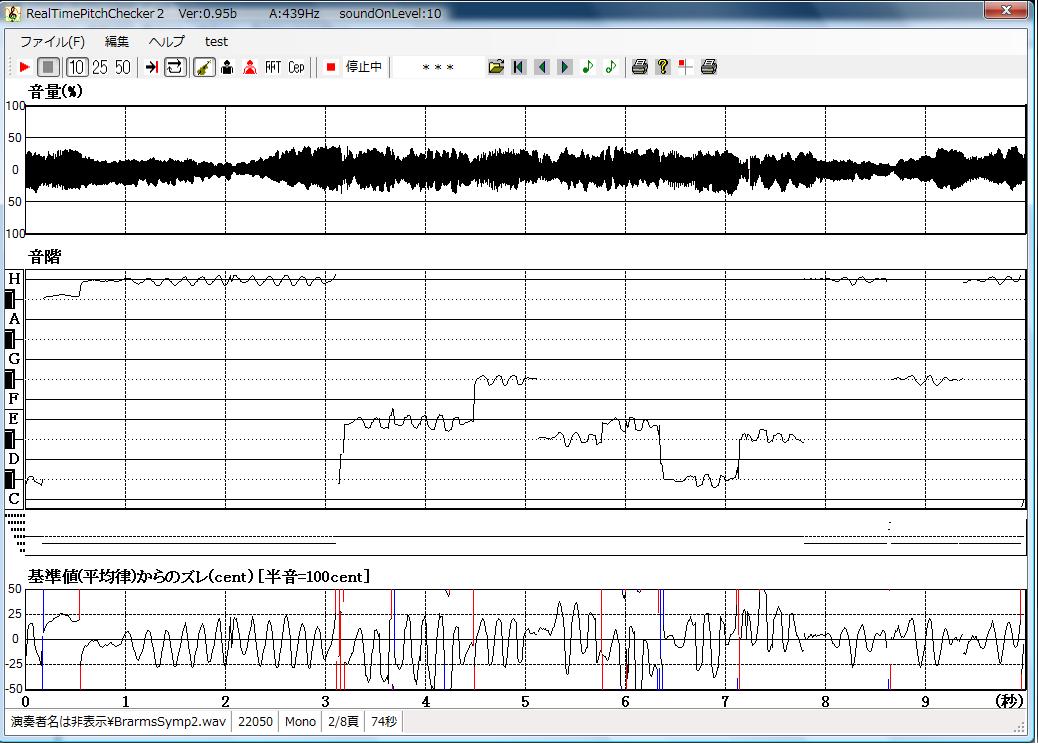Viewport: 1038px width, 744px height.
Task: Click the green note icon nearest the printer
Action: pyautogui.click(x=610, y=67)
